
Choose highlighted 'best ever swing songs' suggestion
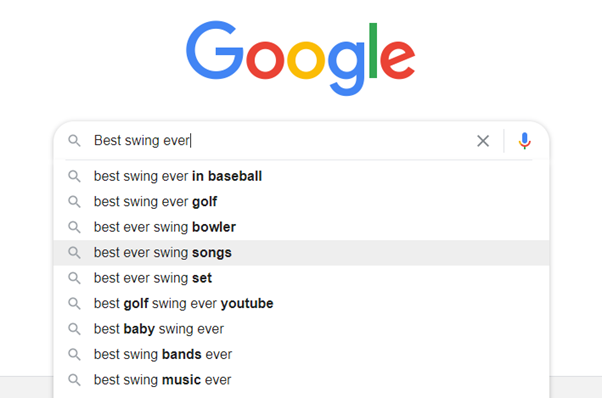click(x=301, y=253)
